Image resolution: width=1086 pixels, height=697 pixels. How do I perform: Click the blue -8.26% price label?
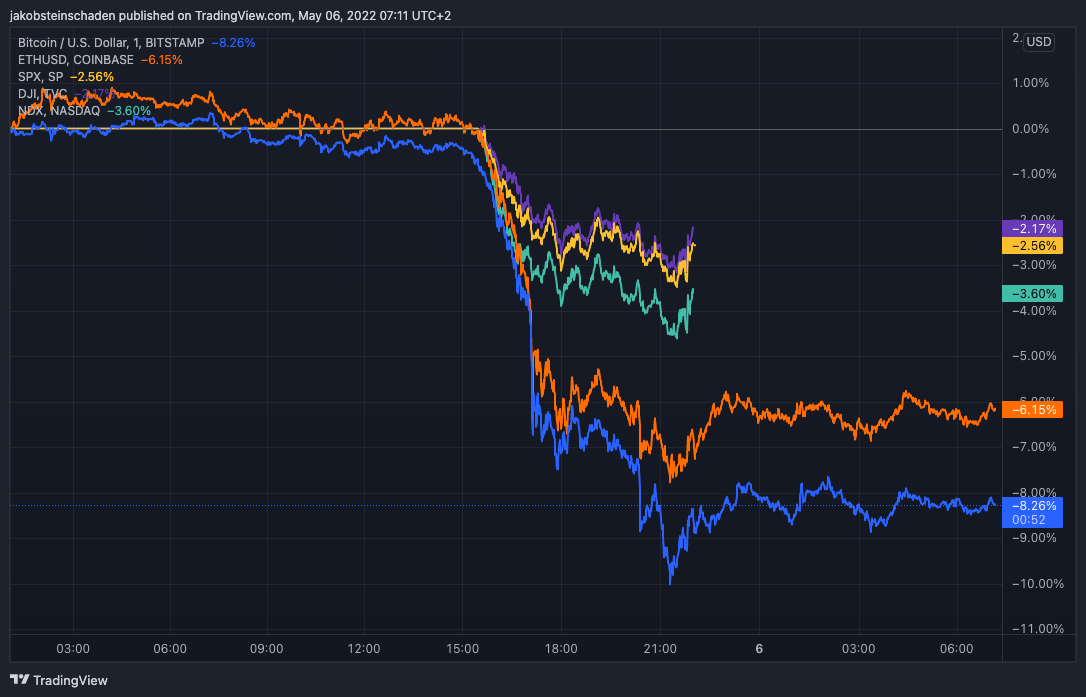tap(1029, 506)
